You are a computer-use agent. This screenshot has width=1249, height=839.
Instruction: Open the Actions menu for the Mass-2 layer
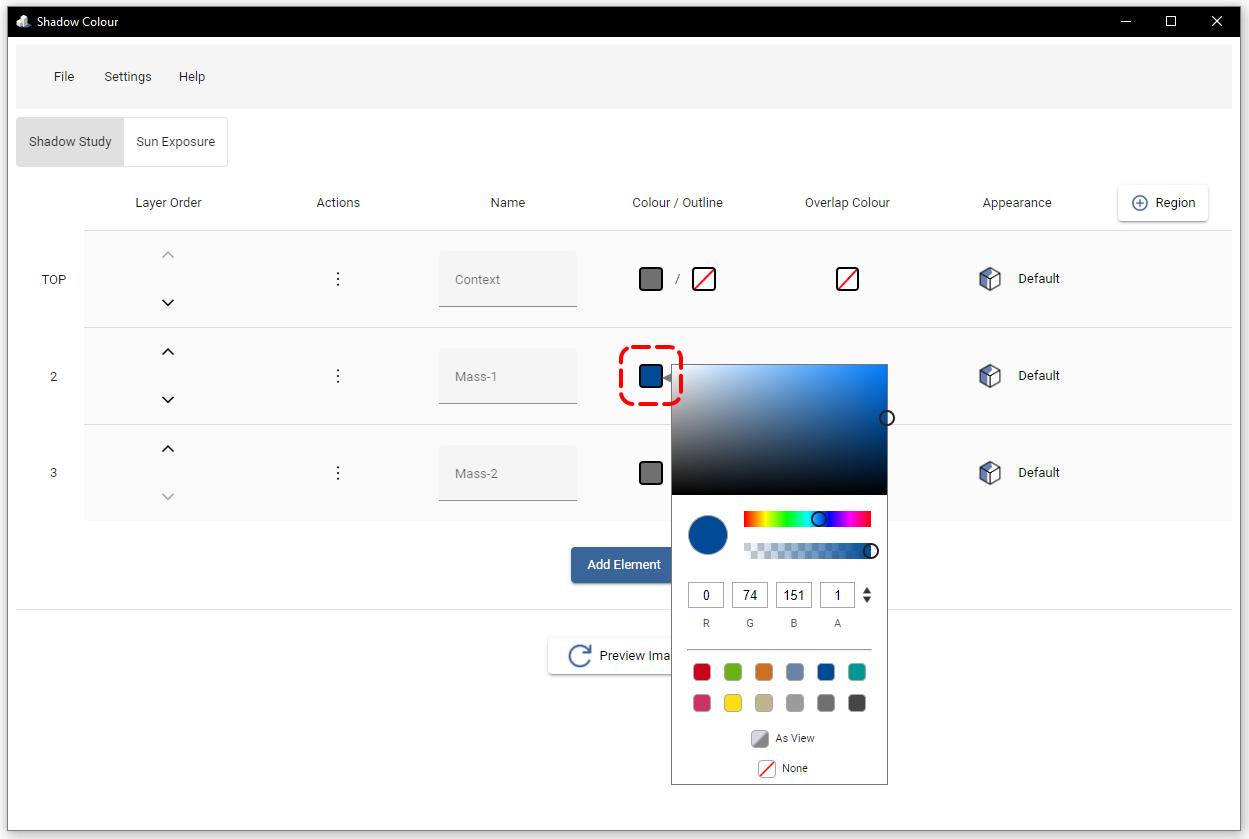click(338, 472)
